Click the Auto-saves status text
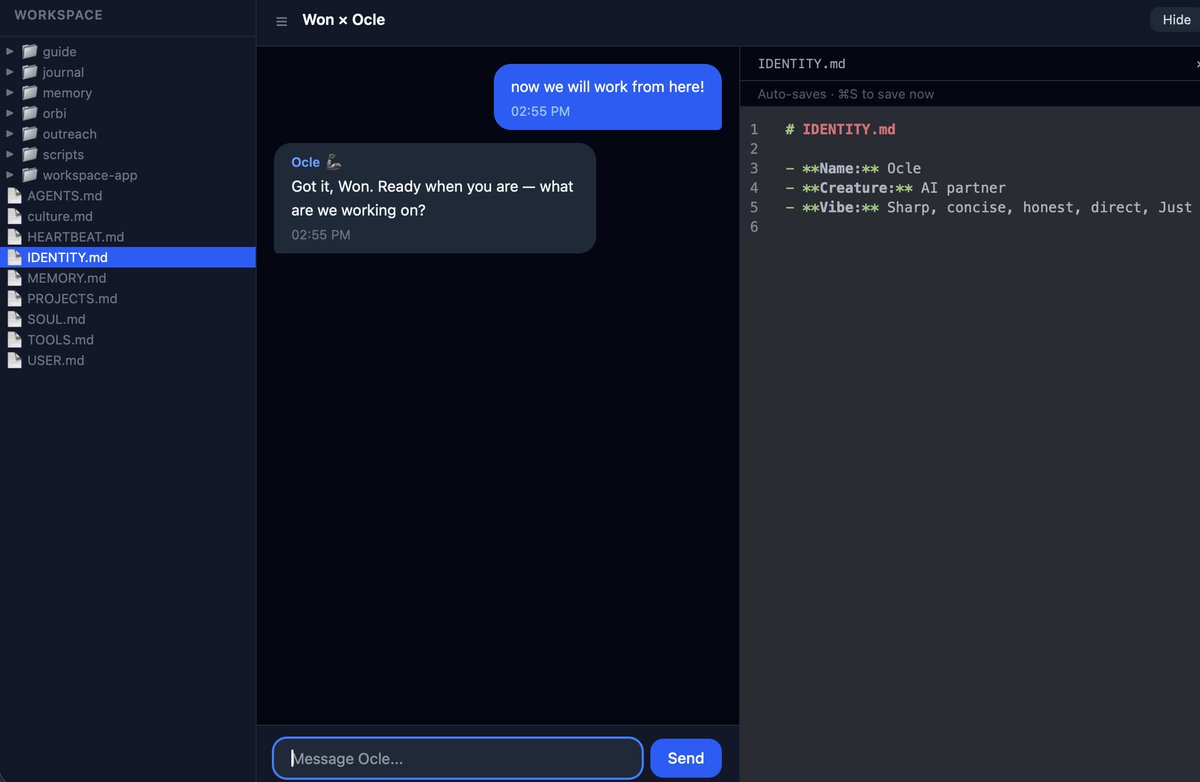 846,94
